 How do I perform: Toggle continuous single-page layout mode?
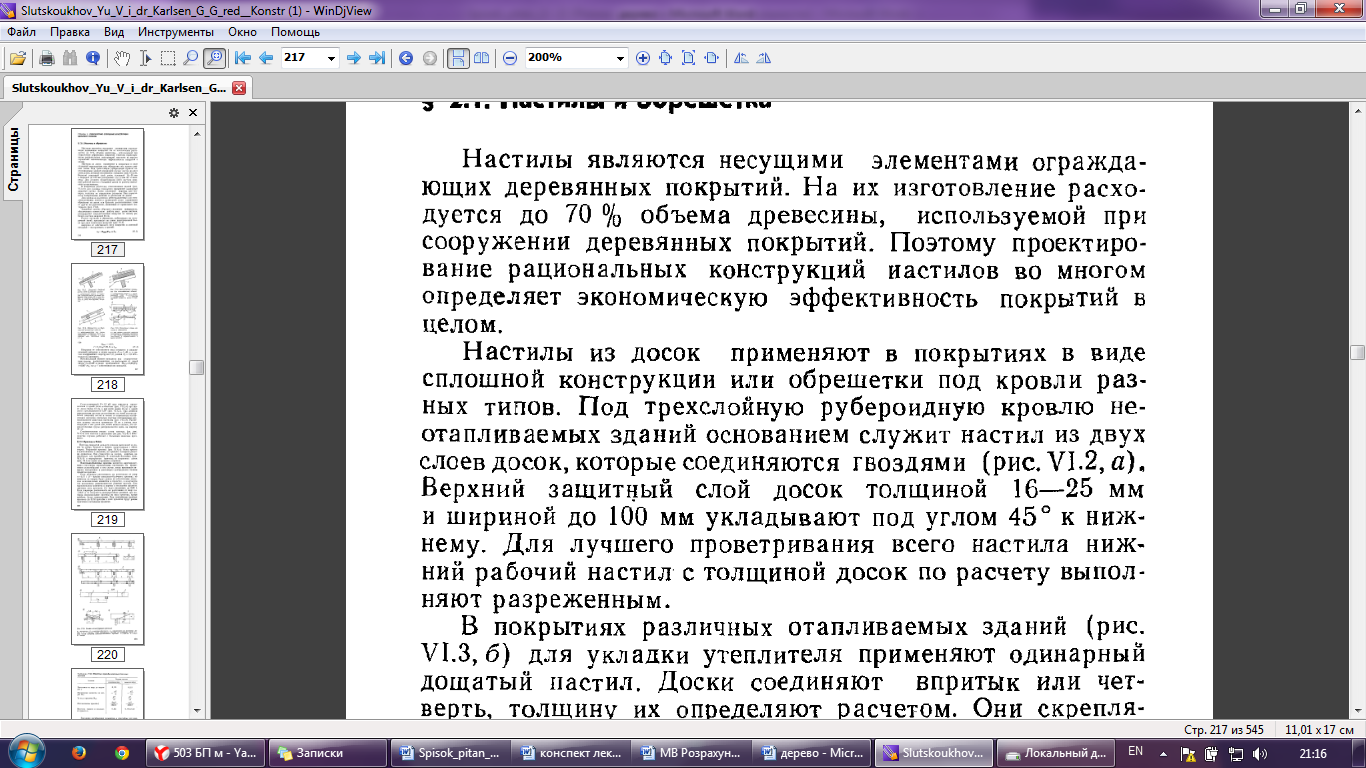pyautogui.click(x=457, y=58)
